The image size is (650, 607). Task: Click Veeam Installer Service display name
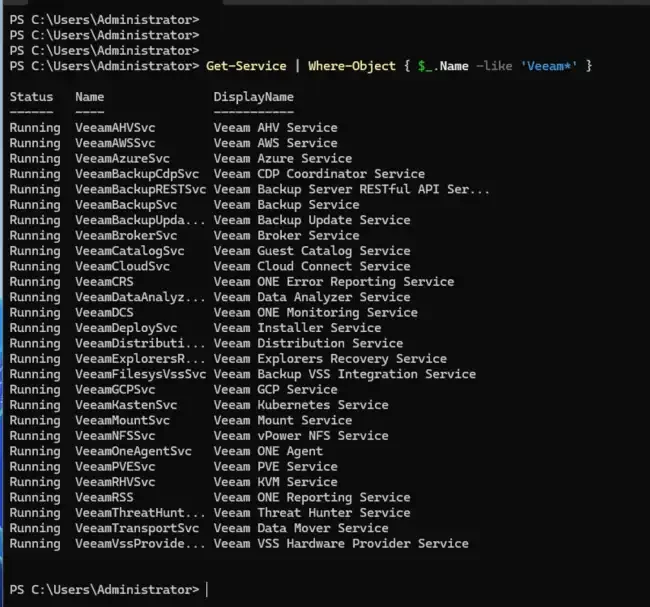[298, 328]
